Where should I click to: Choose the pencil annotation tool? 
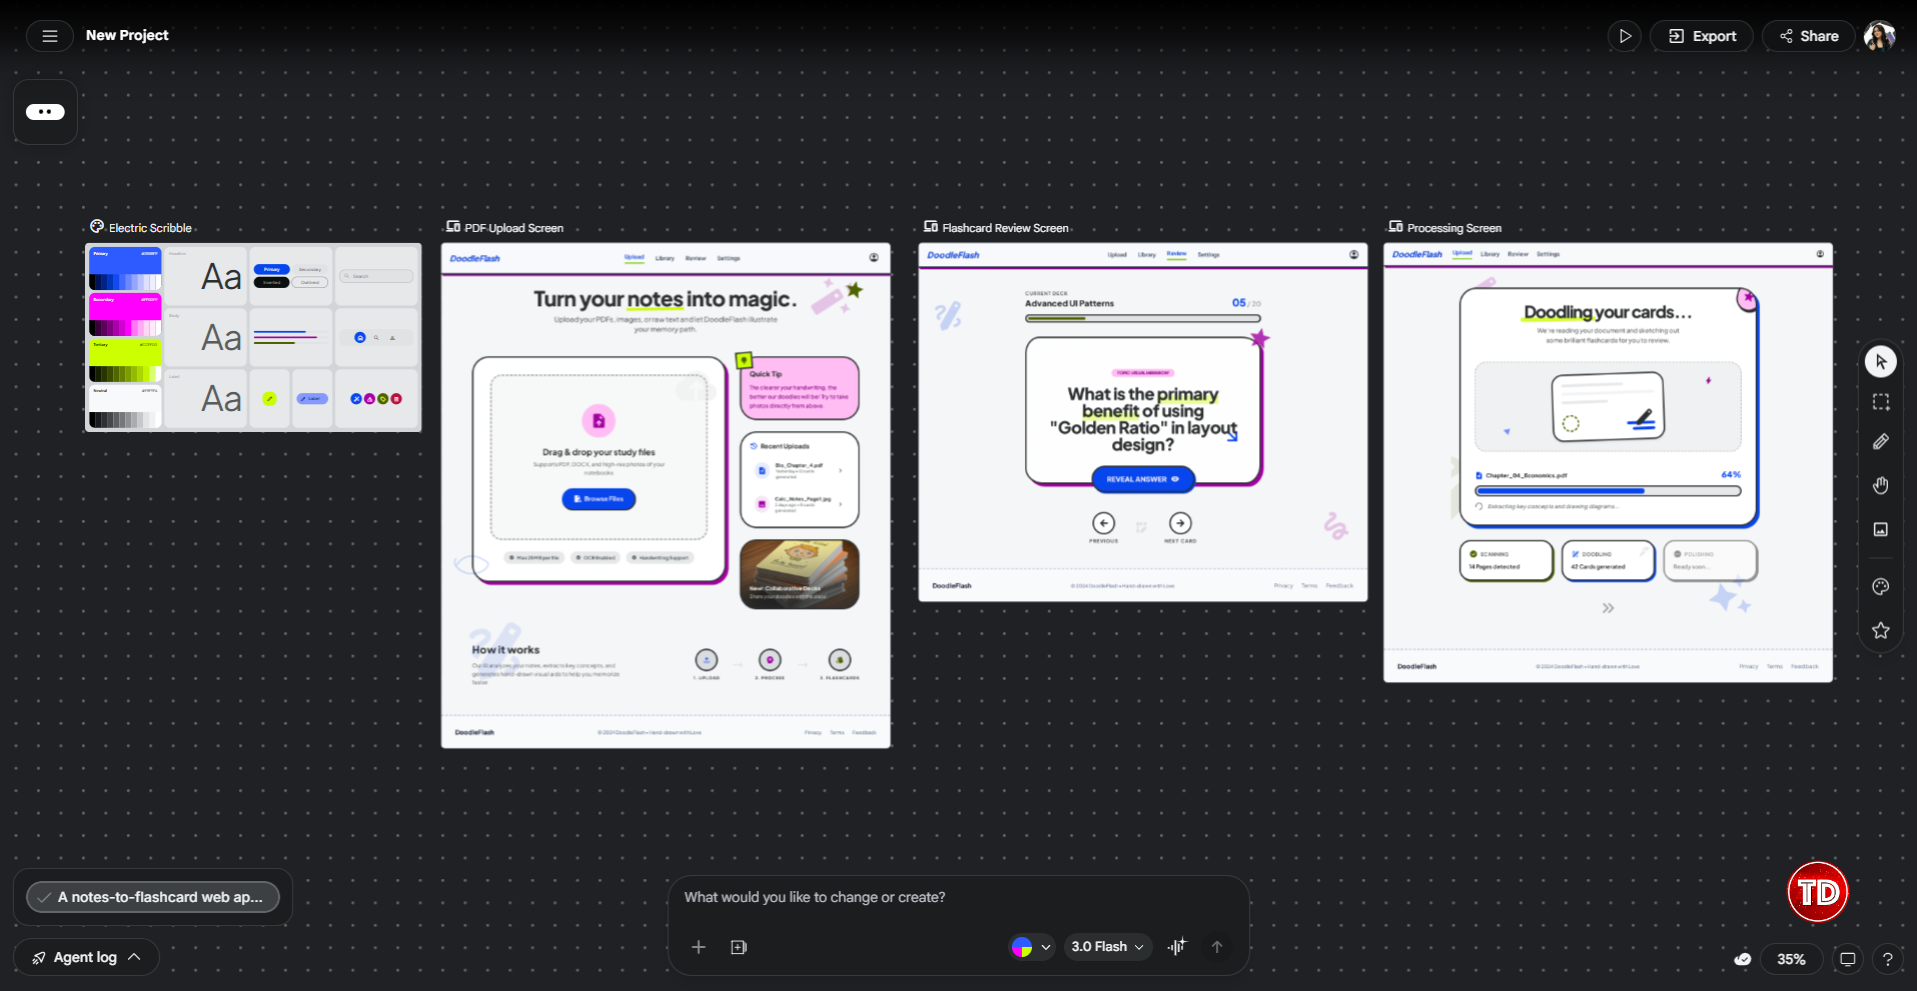1881,442
